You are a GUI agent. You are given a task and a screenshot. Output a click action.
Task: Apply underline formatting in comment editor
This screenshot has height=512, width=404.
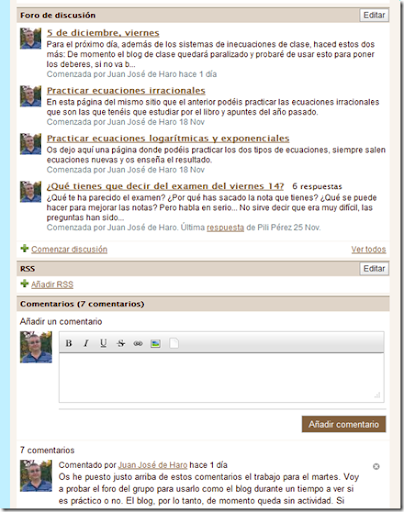click(103, 343)
